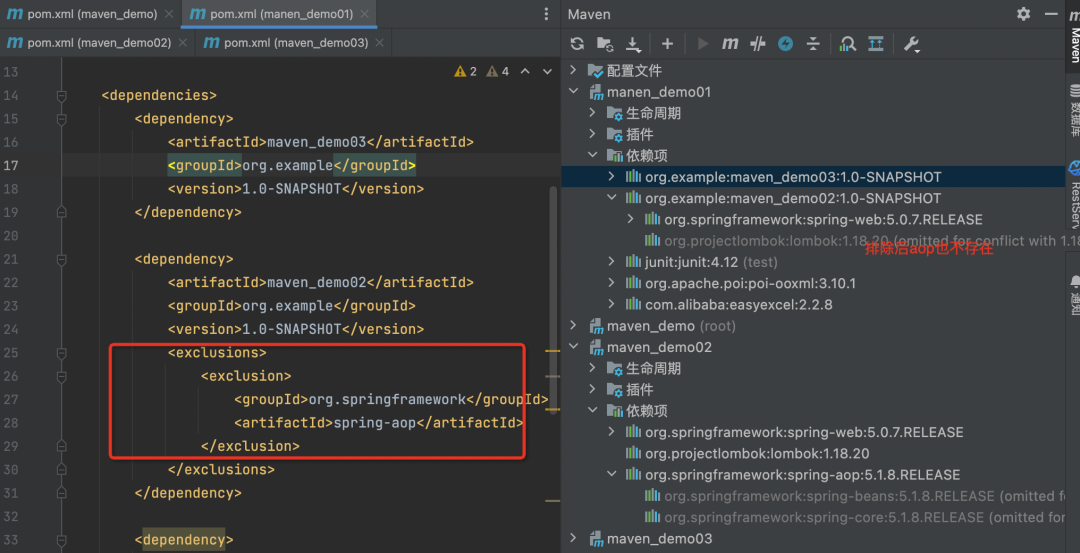Screen dimensions: 1080x553
Task: Expand 插件 under manen_demo01
Action: pos(592,134)
